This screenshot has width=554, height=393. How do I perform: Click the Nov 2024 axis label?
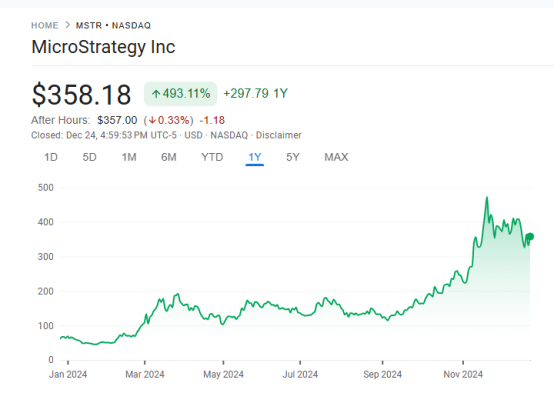tap(463, 374)
